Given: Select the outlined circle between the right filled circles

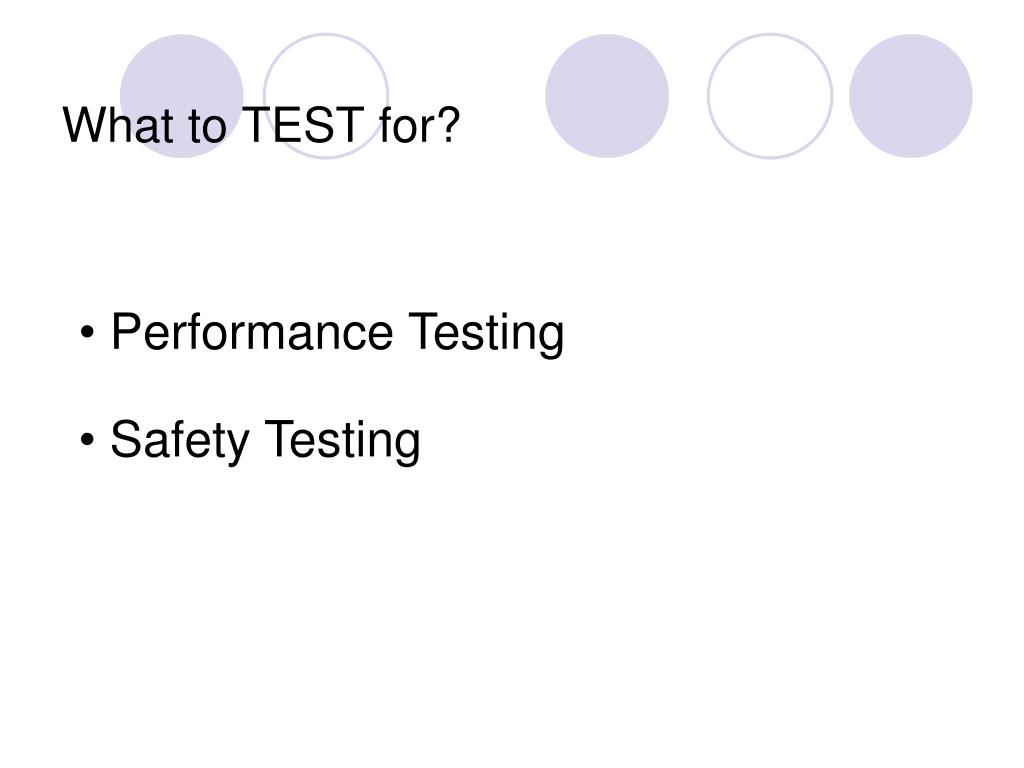Looking at the screenshot, I should (x=770, y=96).
